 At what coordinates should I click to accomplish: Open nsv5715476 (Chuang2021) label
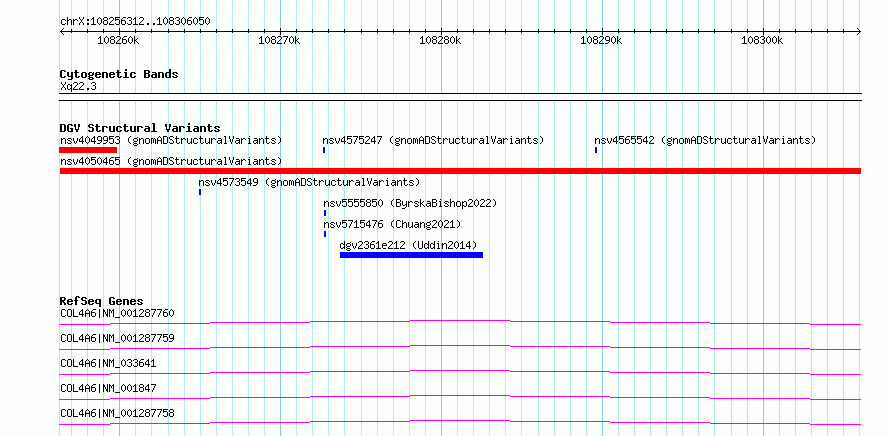[392, 224]
